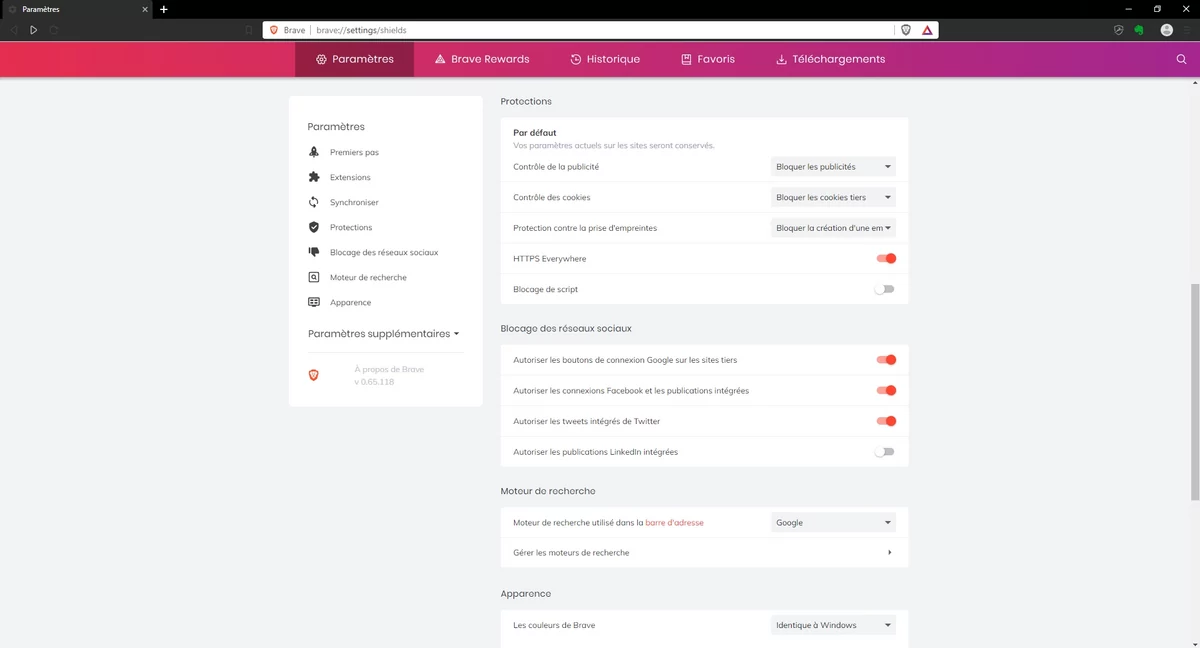
Task: Open Synchroniser via the sync icon
Action: pyautogui.click(x=314, y=202)
